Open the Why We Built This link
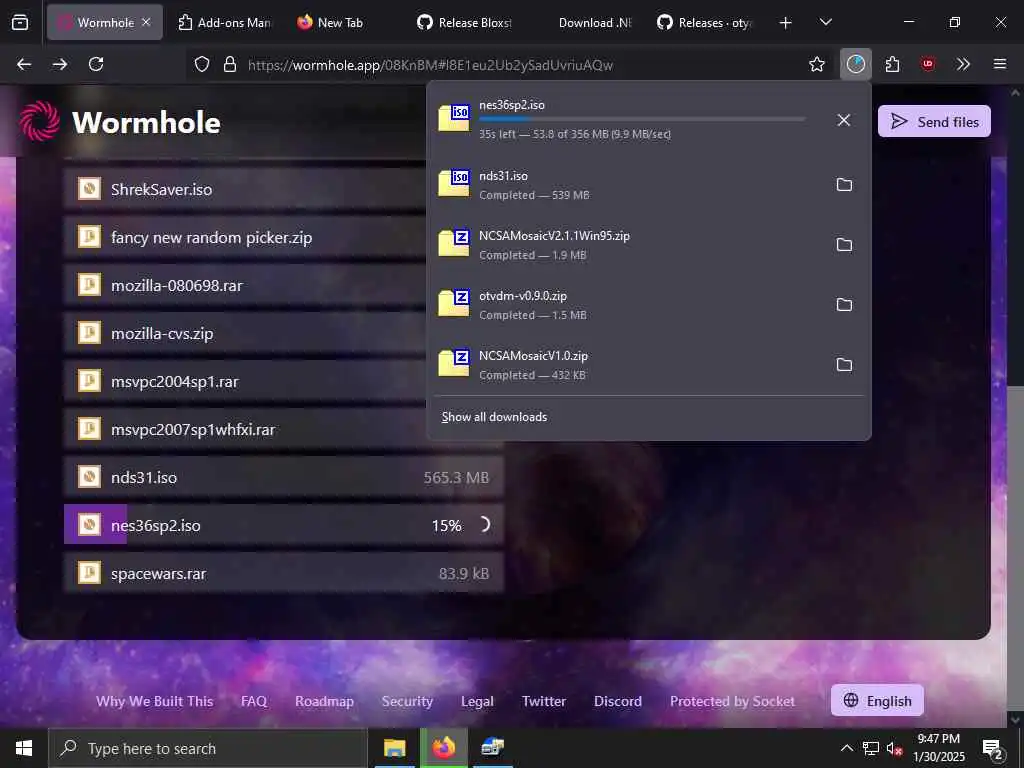This screenshot has width=1024, height=768. click(x=155, y=701)
